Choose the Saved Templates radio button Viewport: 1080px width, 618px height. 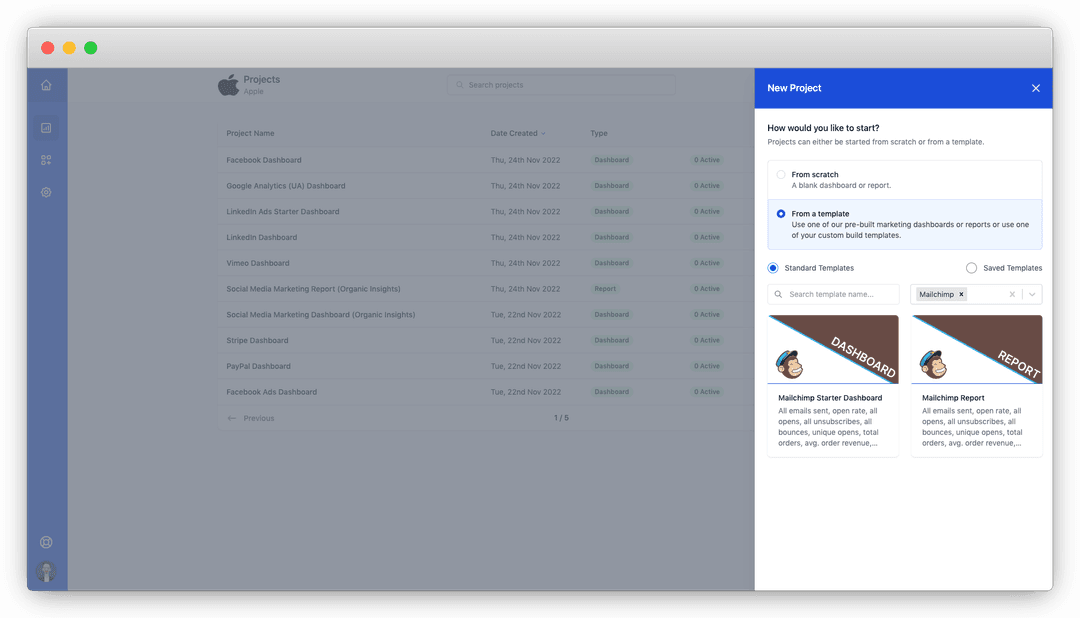[971, 268]
